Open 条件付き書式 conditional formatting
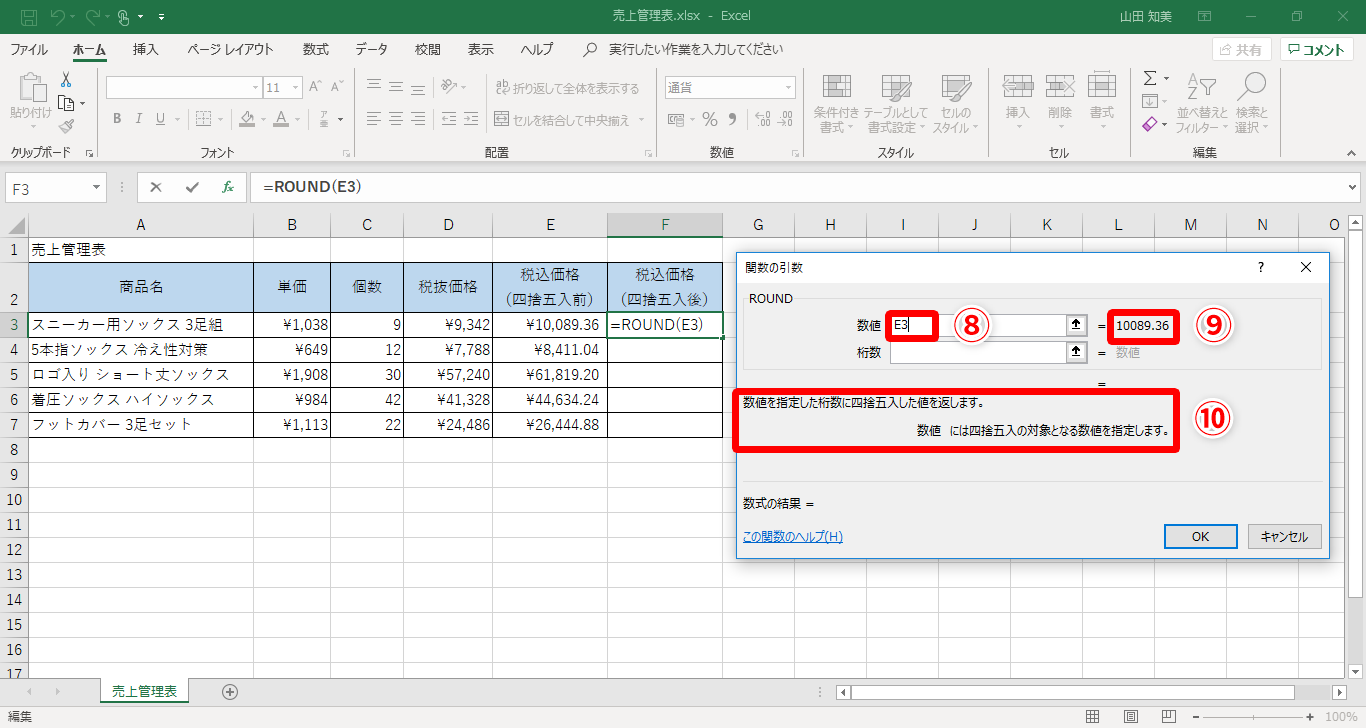1366x728 pixels. point(837,103)
